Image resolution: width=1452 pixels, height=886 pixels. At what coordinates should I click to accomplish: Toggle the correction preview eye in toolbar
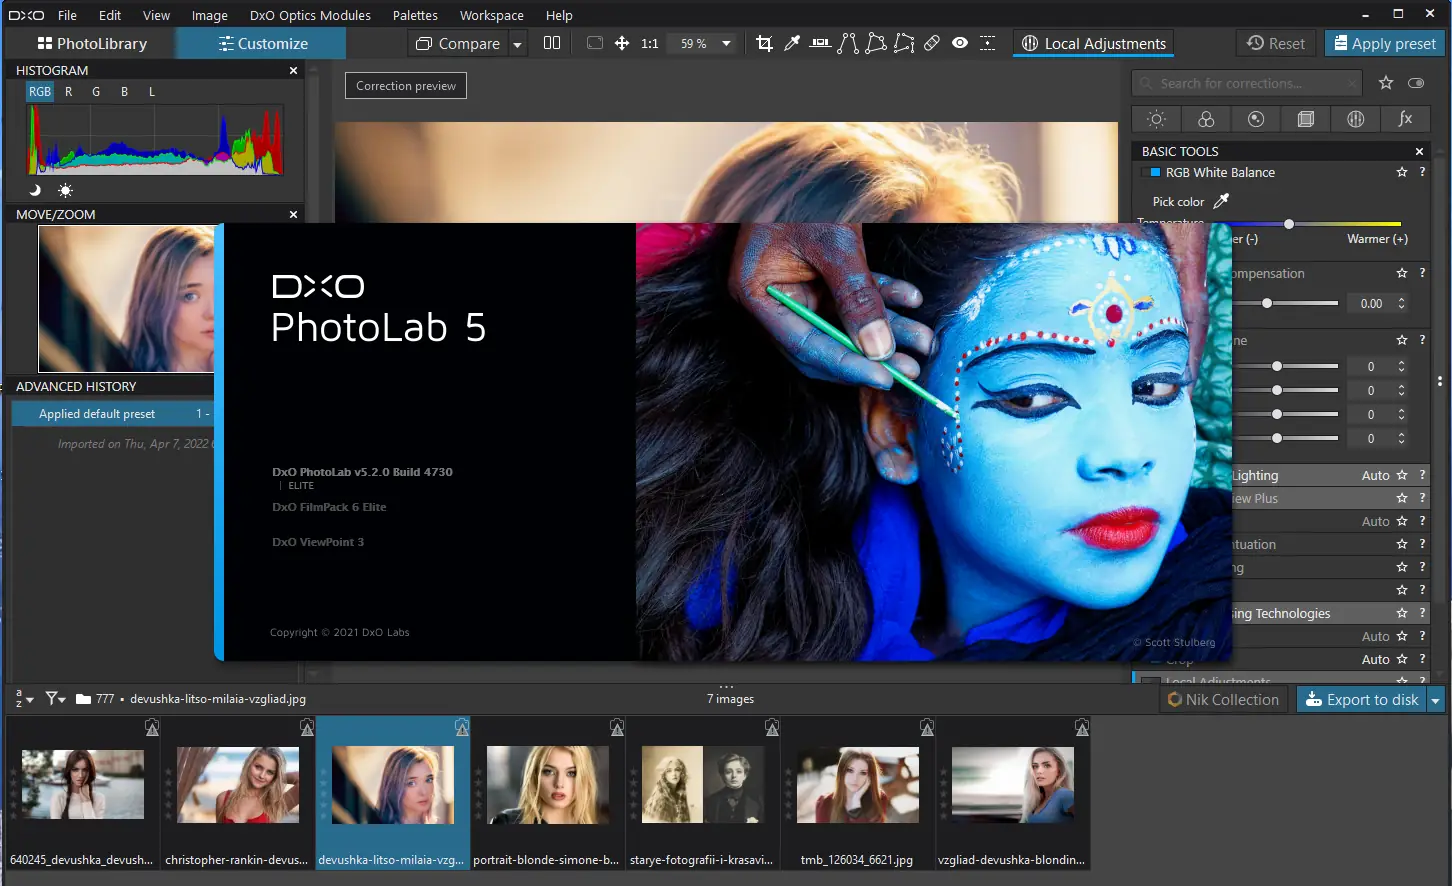960,43
